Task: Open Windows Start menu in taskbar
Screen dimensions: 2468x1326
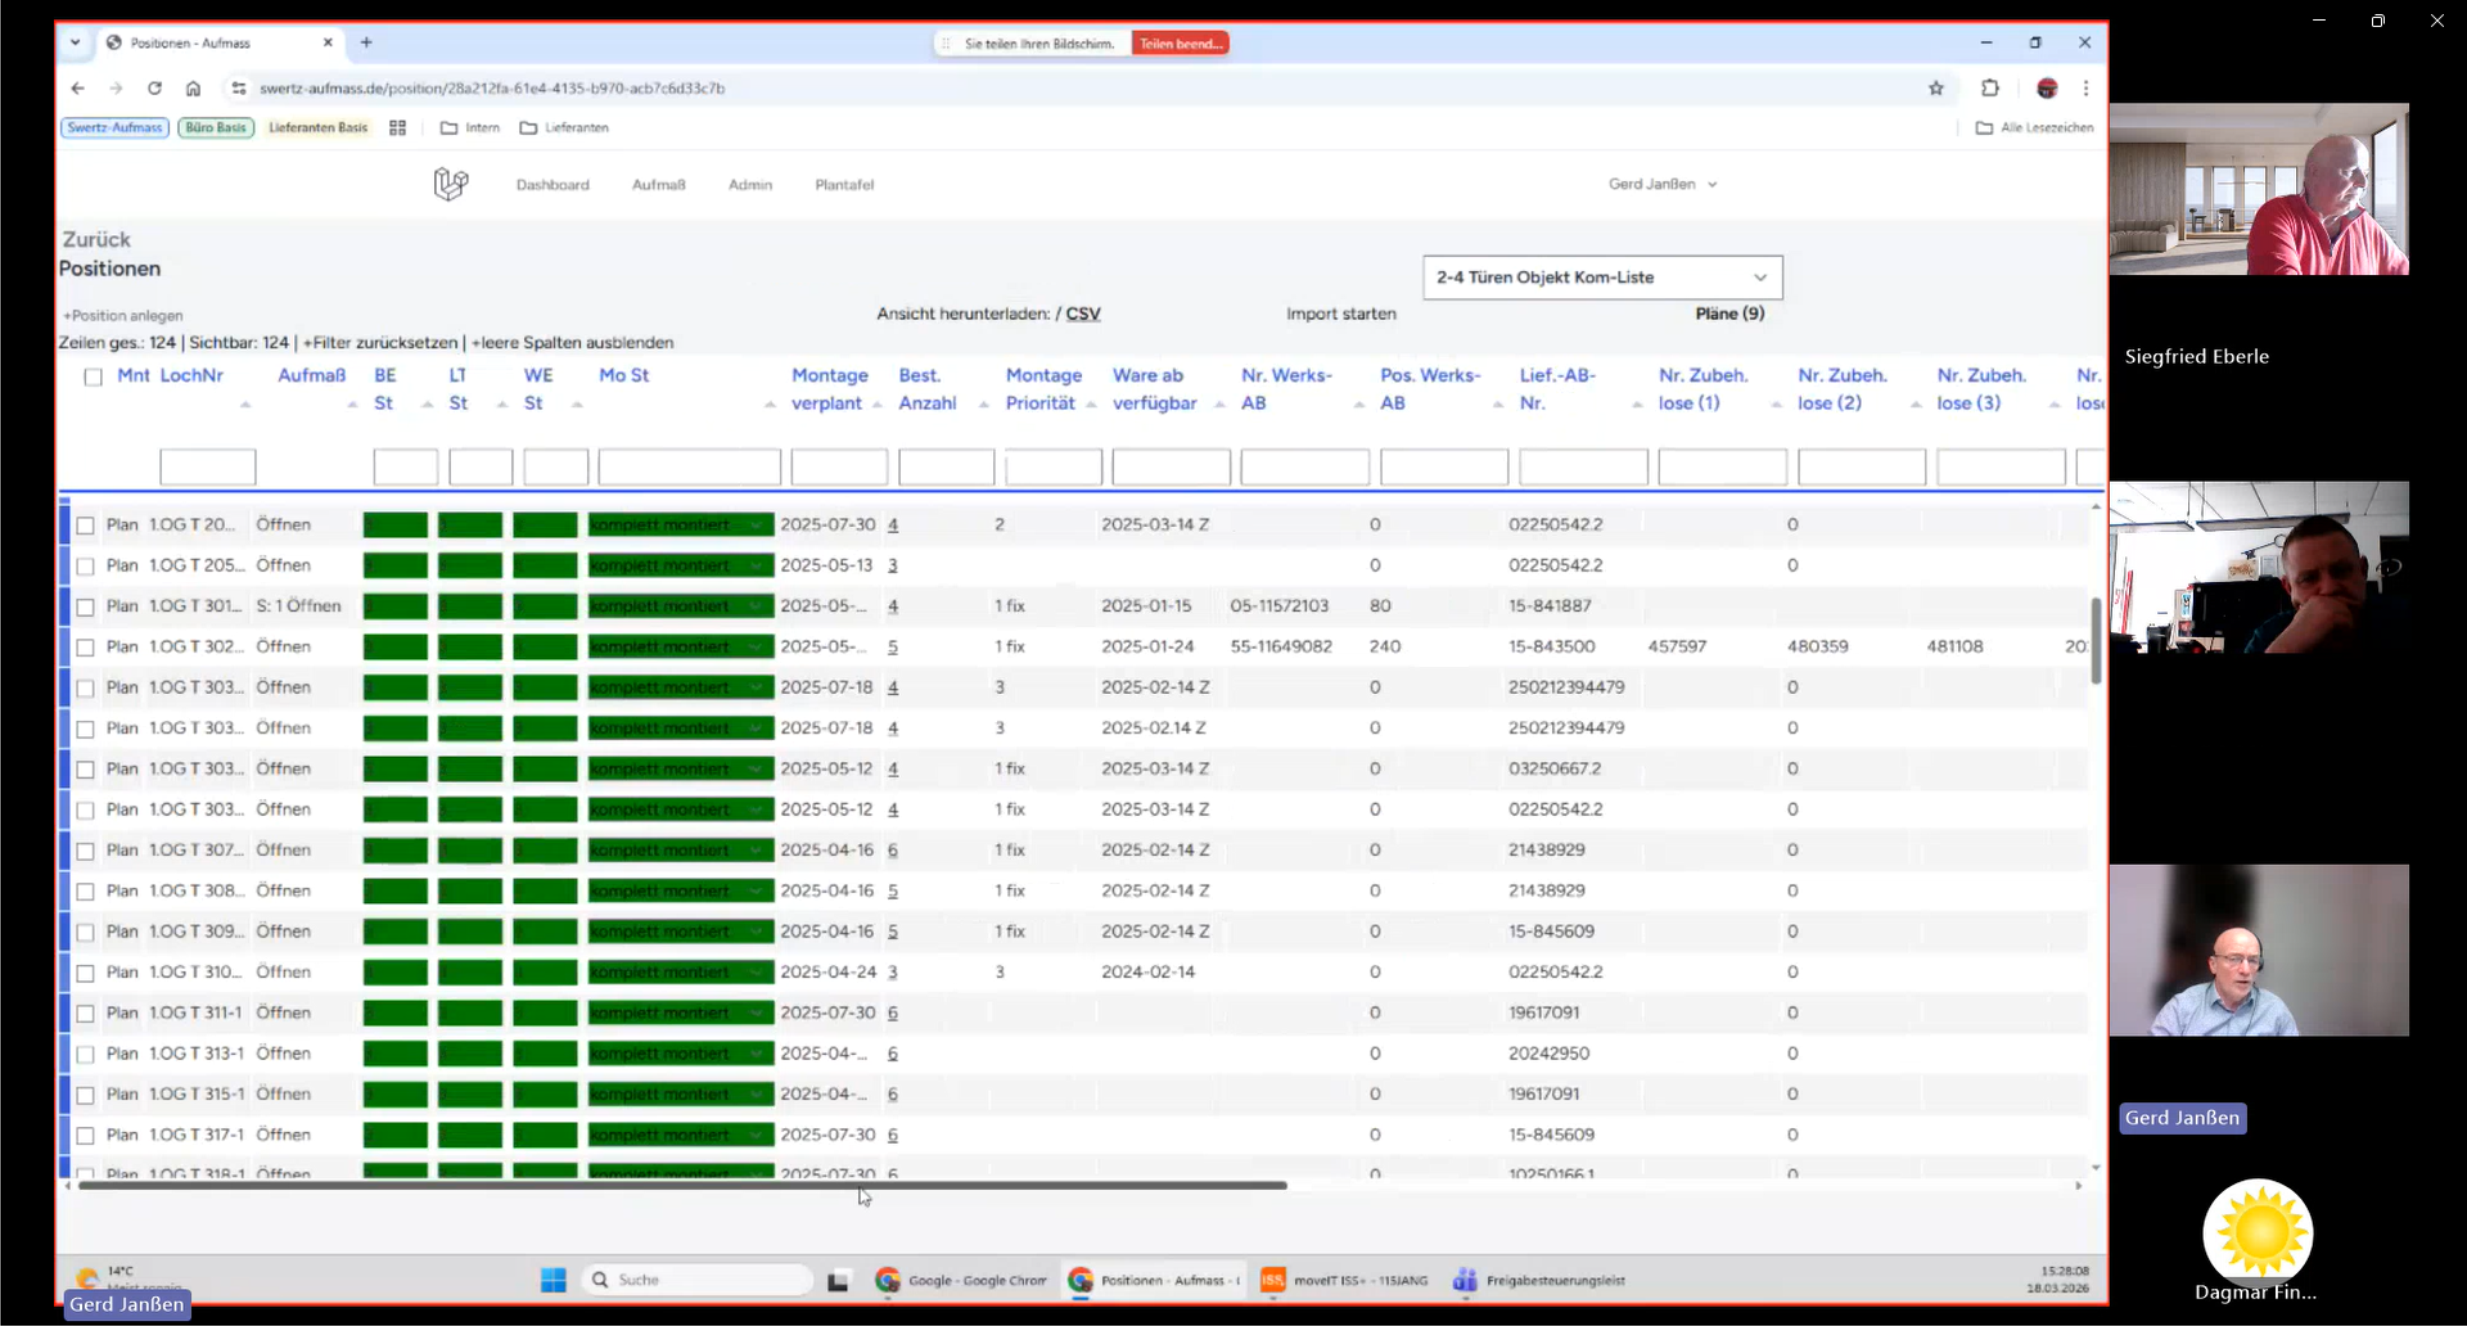Action: (553, 1280)
